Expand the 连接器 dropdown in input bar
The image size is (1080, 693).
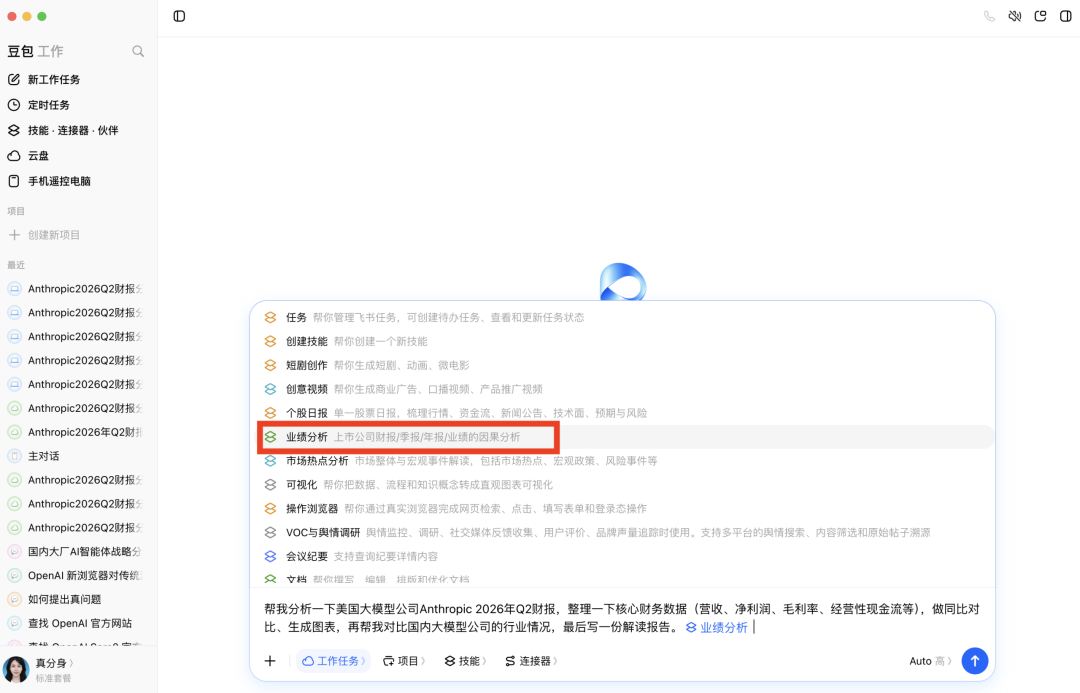pos(530,661)
